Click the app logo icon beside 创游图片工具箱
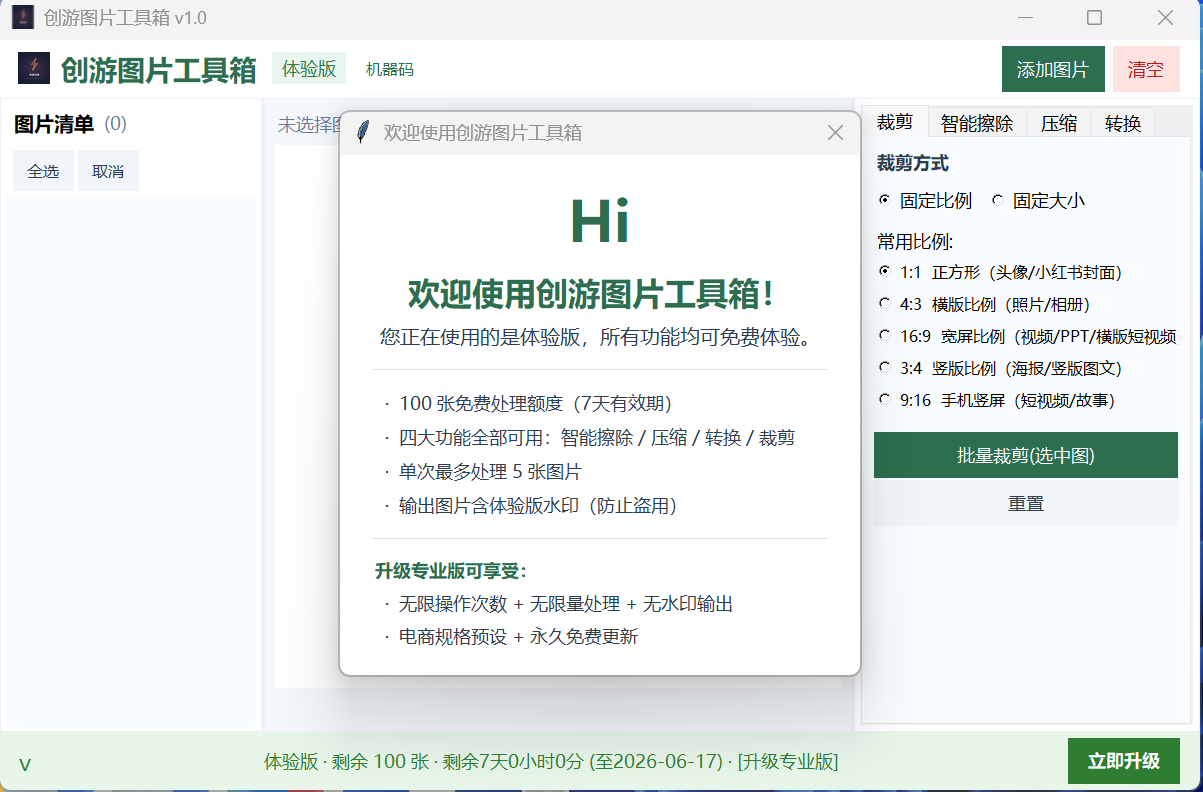This screenshot has width=1203, height=792. (x=34, y=68)
